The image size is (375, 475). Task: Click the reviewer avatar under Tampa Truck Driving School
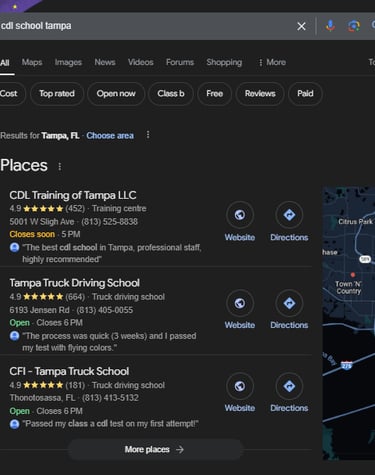click(x=14, y=336)
